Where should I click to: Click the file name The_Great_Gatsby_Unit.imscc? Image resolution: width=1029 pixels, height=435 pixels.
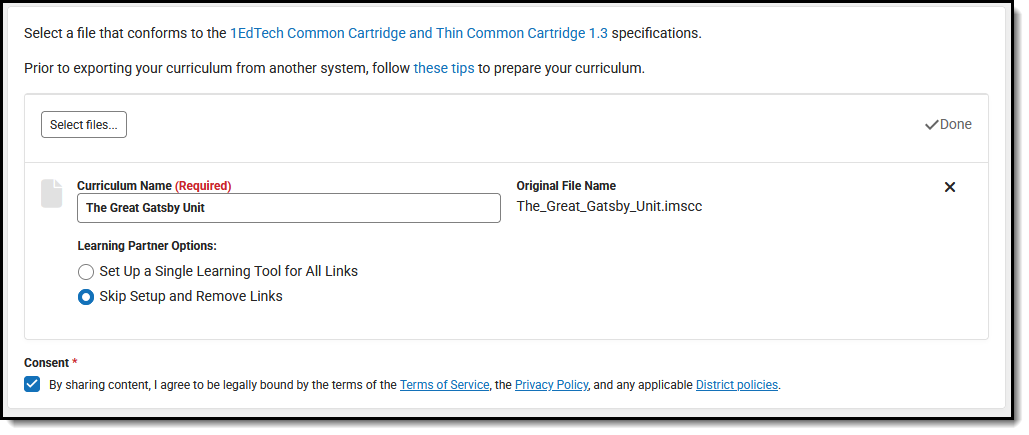click(x=609, y=207)
